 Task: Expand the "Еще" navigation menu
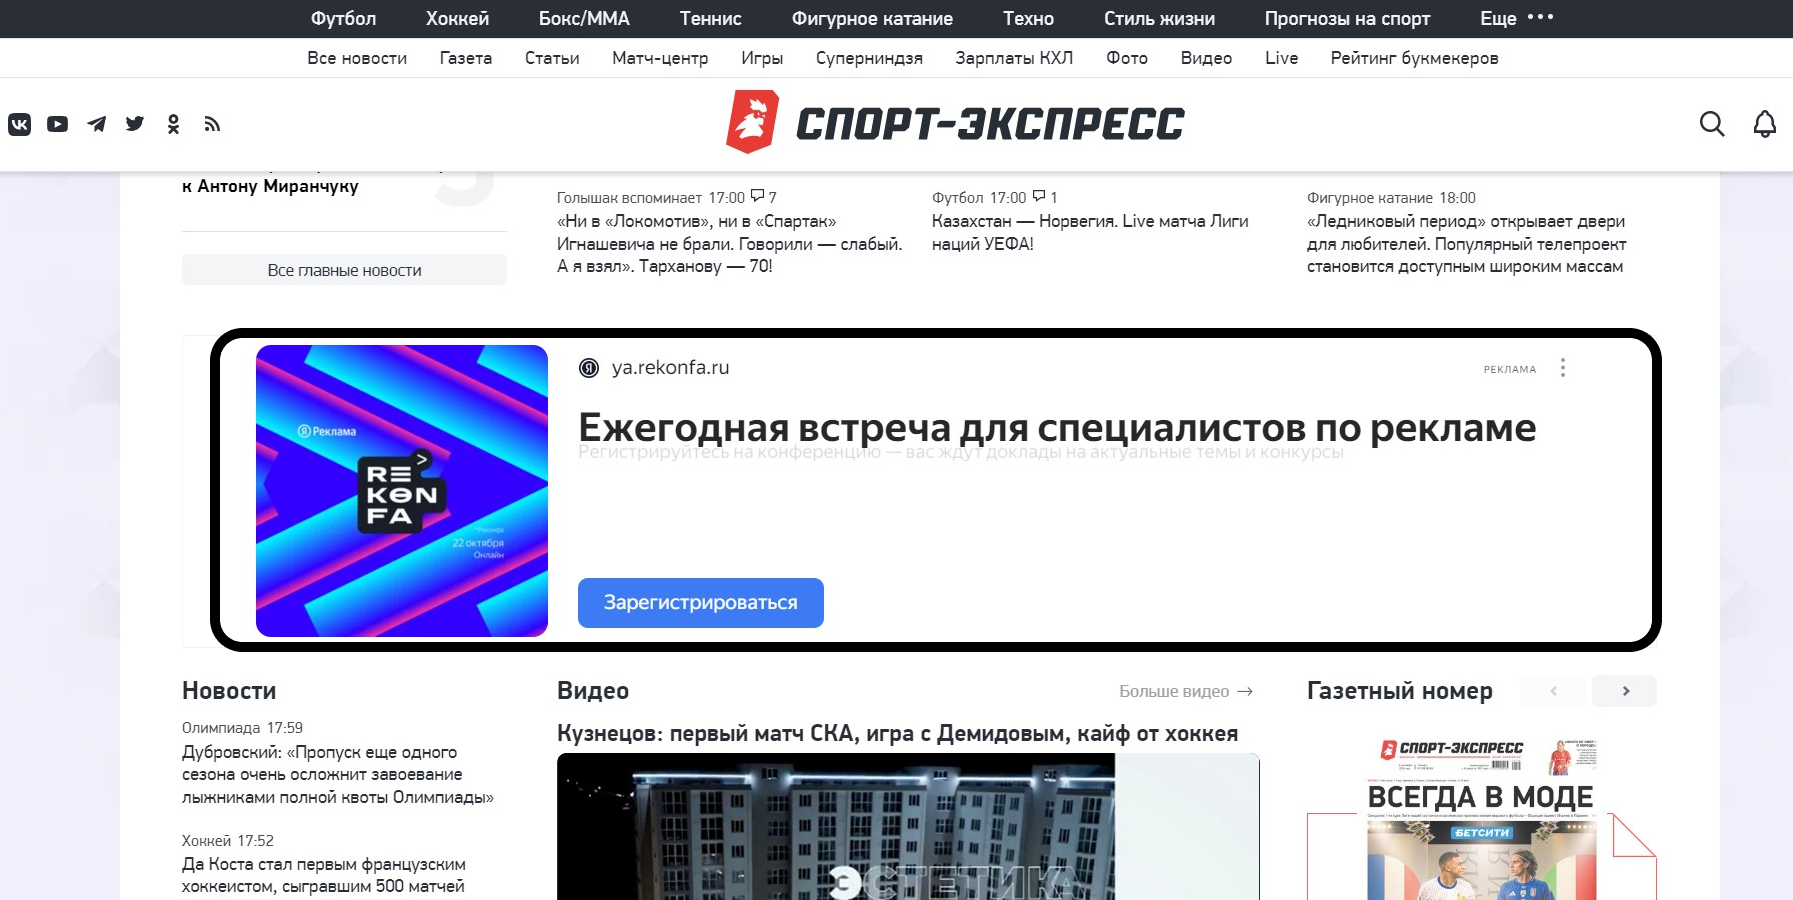pos(1516,18)
